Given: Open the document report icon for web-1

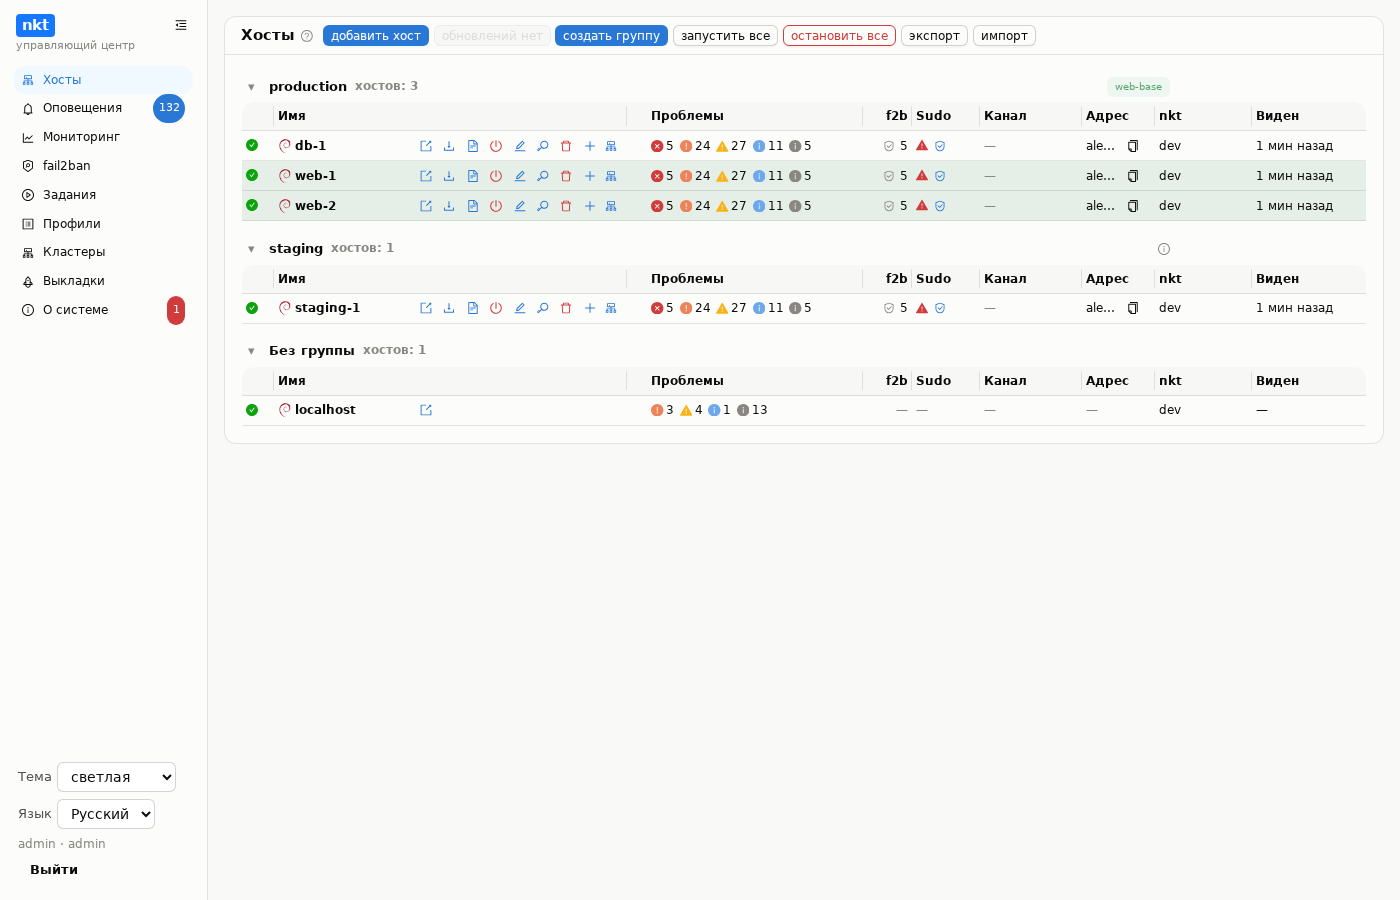Looking at the screenshot, I should (473, 176).
